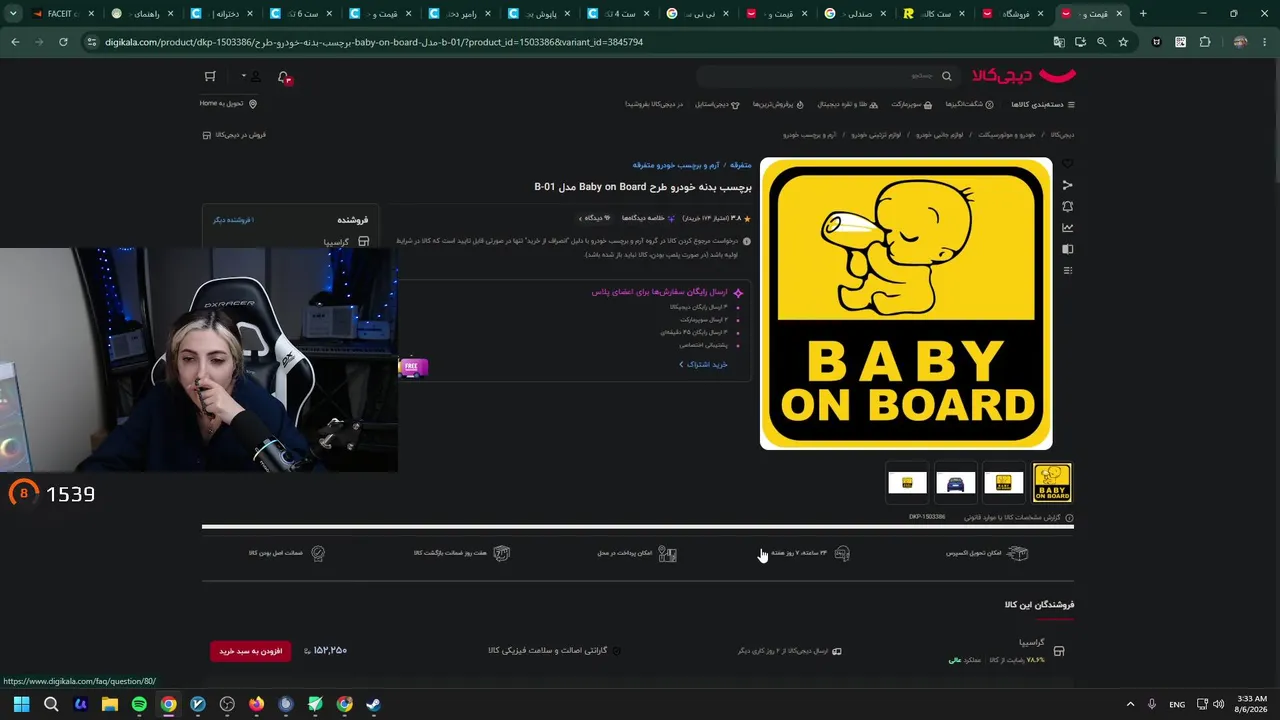This screenshot has width=1280, height=720.
Task: Go back to previous page
Action: 15,42
